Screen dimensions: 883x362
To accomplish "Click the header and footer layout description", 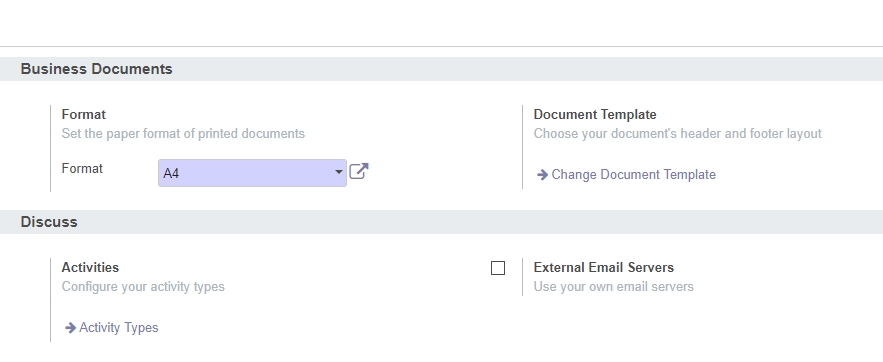I will 677,133.
